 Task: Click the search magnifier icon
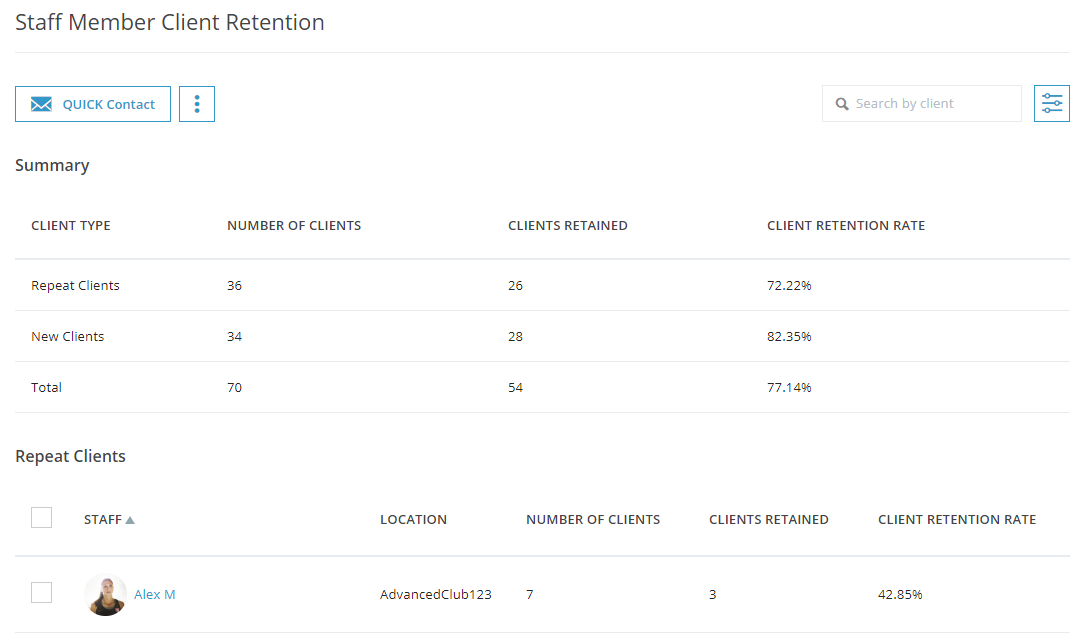(841, 104)
